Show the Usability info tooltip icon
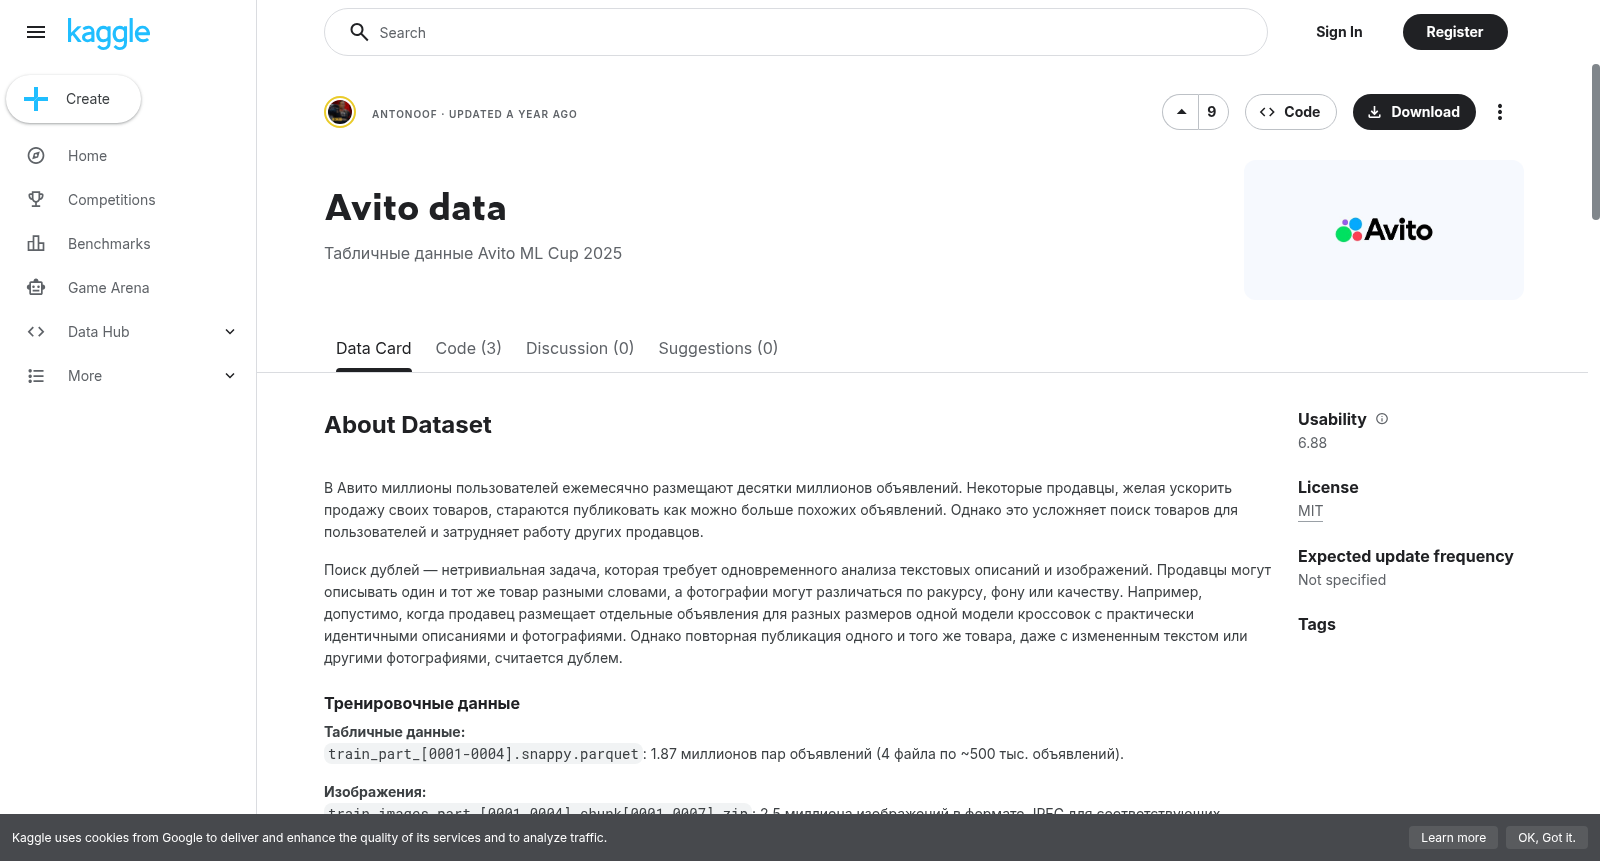Screen dimensions: 1600x861 (1382, 419)
